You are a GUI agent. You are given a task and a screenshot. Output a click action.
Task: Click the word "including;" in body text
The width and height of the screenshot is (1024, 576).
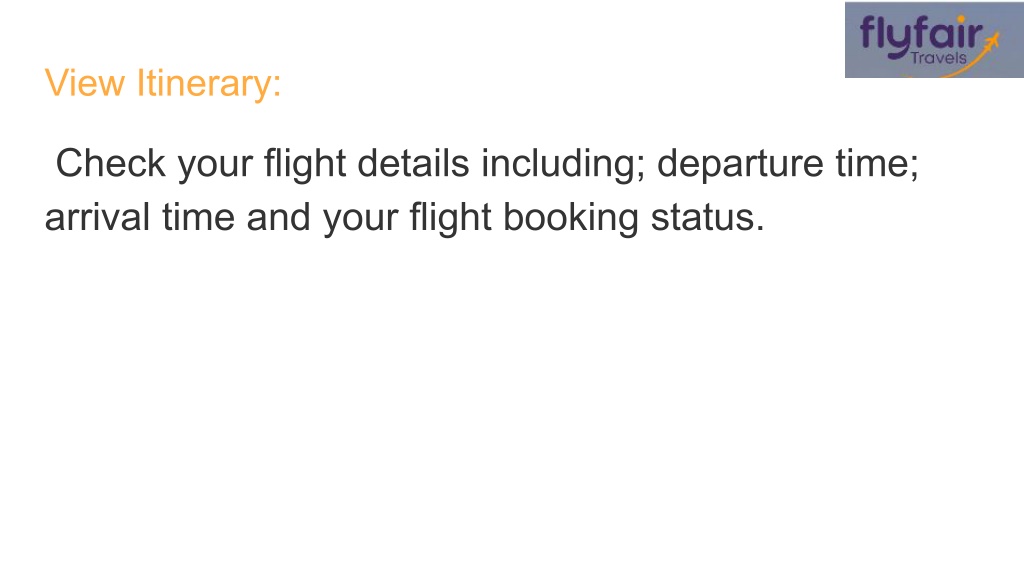[563, 164]
